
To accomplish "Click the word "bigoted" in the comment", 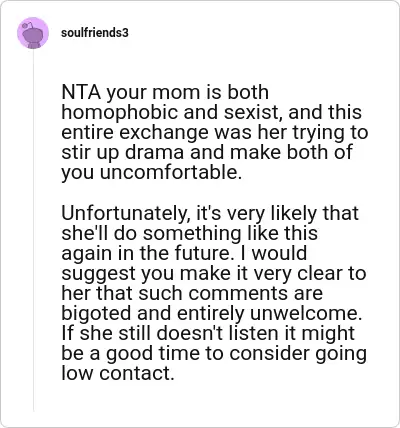I will (96, 314).
